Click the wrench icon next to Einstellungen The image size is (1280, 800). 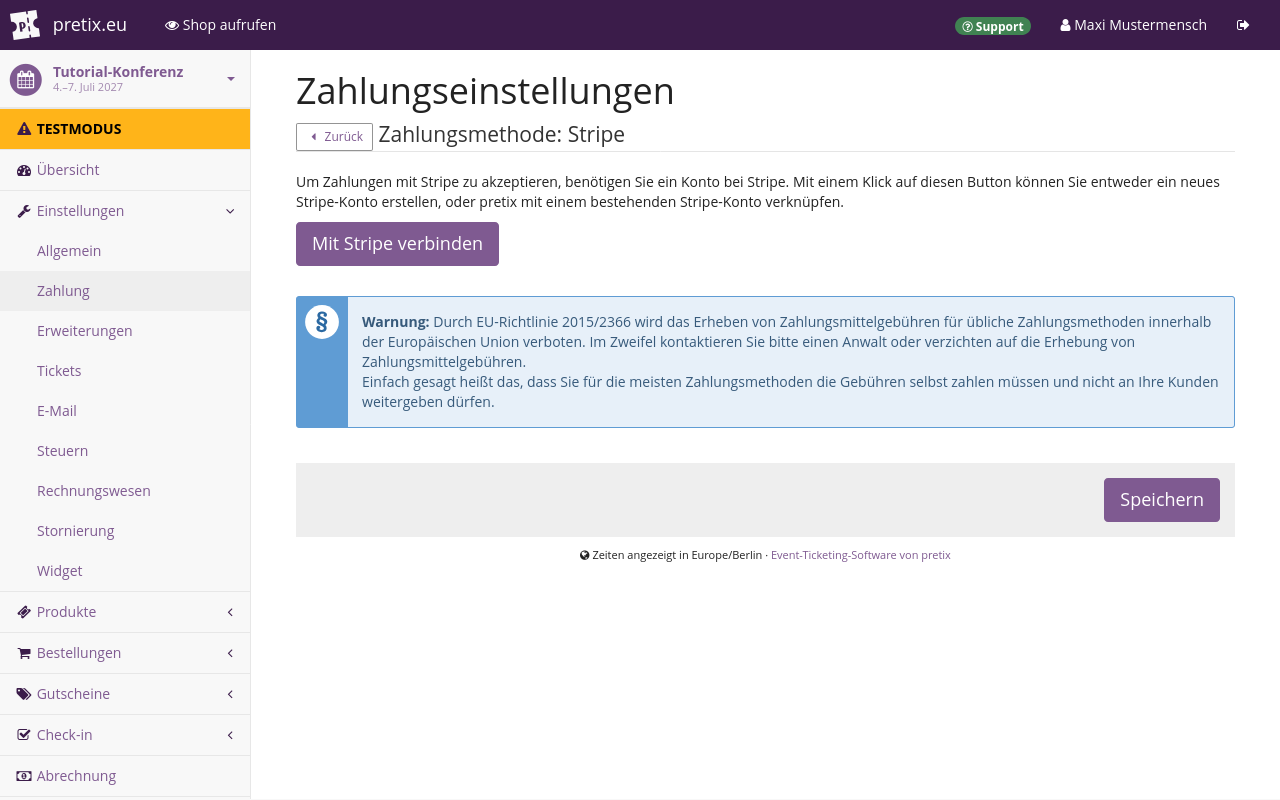(x=24, y=211)
